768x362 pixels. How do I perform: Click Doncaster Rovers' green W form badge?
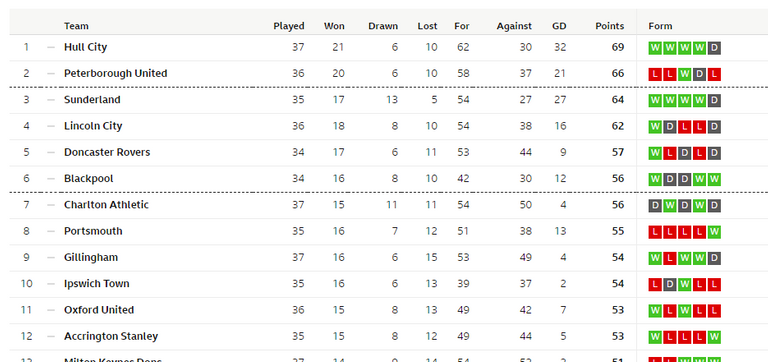coord(655,153)
